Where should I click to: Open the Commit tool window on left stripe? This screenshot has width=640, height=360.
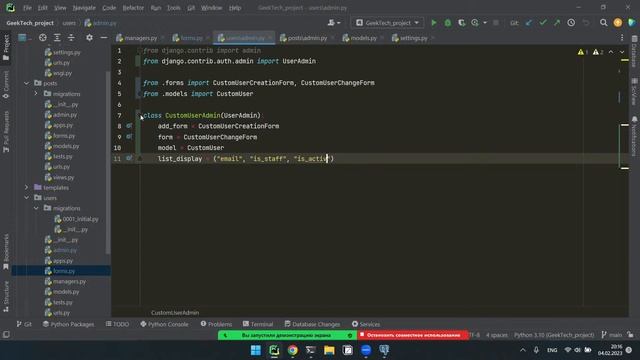click(x=6, y=85)
